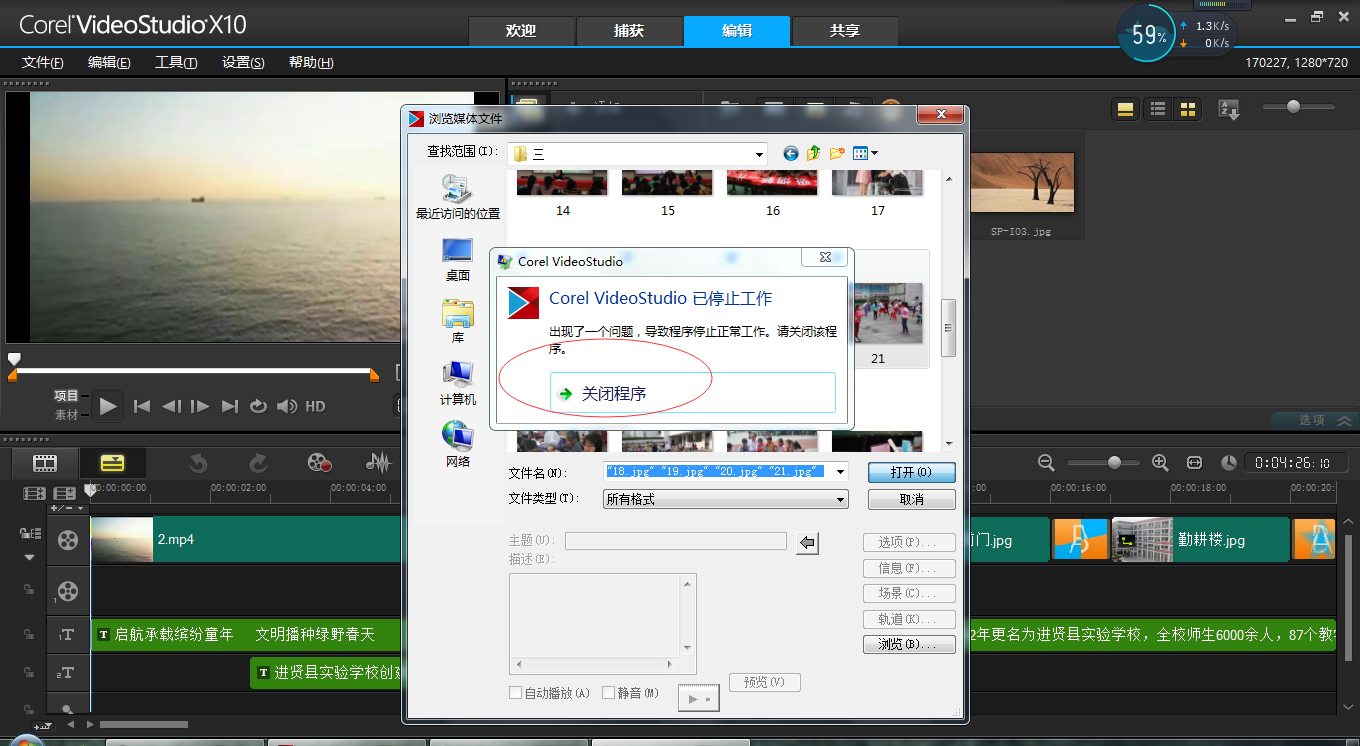Viewport: 1360px width, 746px height.
Task: Toggle ripple editing lock icon
Action: click(29, 533)
